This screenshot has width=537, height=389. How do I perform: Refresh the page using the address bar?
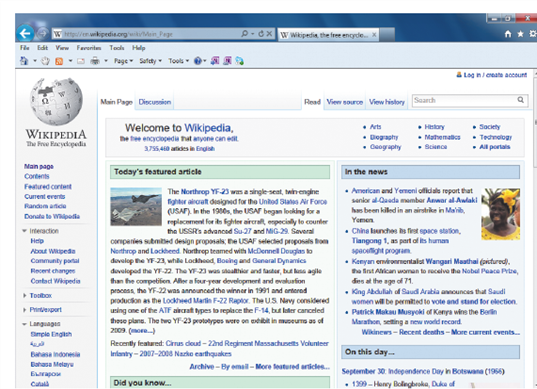coord(261,34)
